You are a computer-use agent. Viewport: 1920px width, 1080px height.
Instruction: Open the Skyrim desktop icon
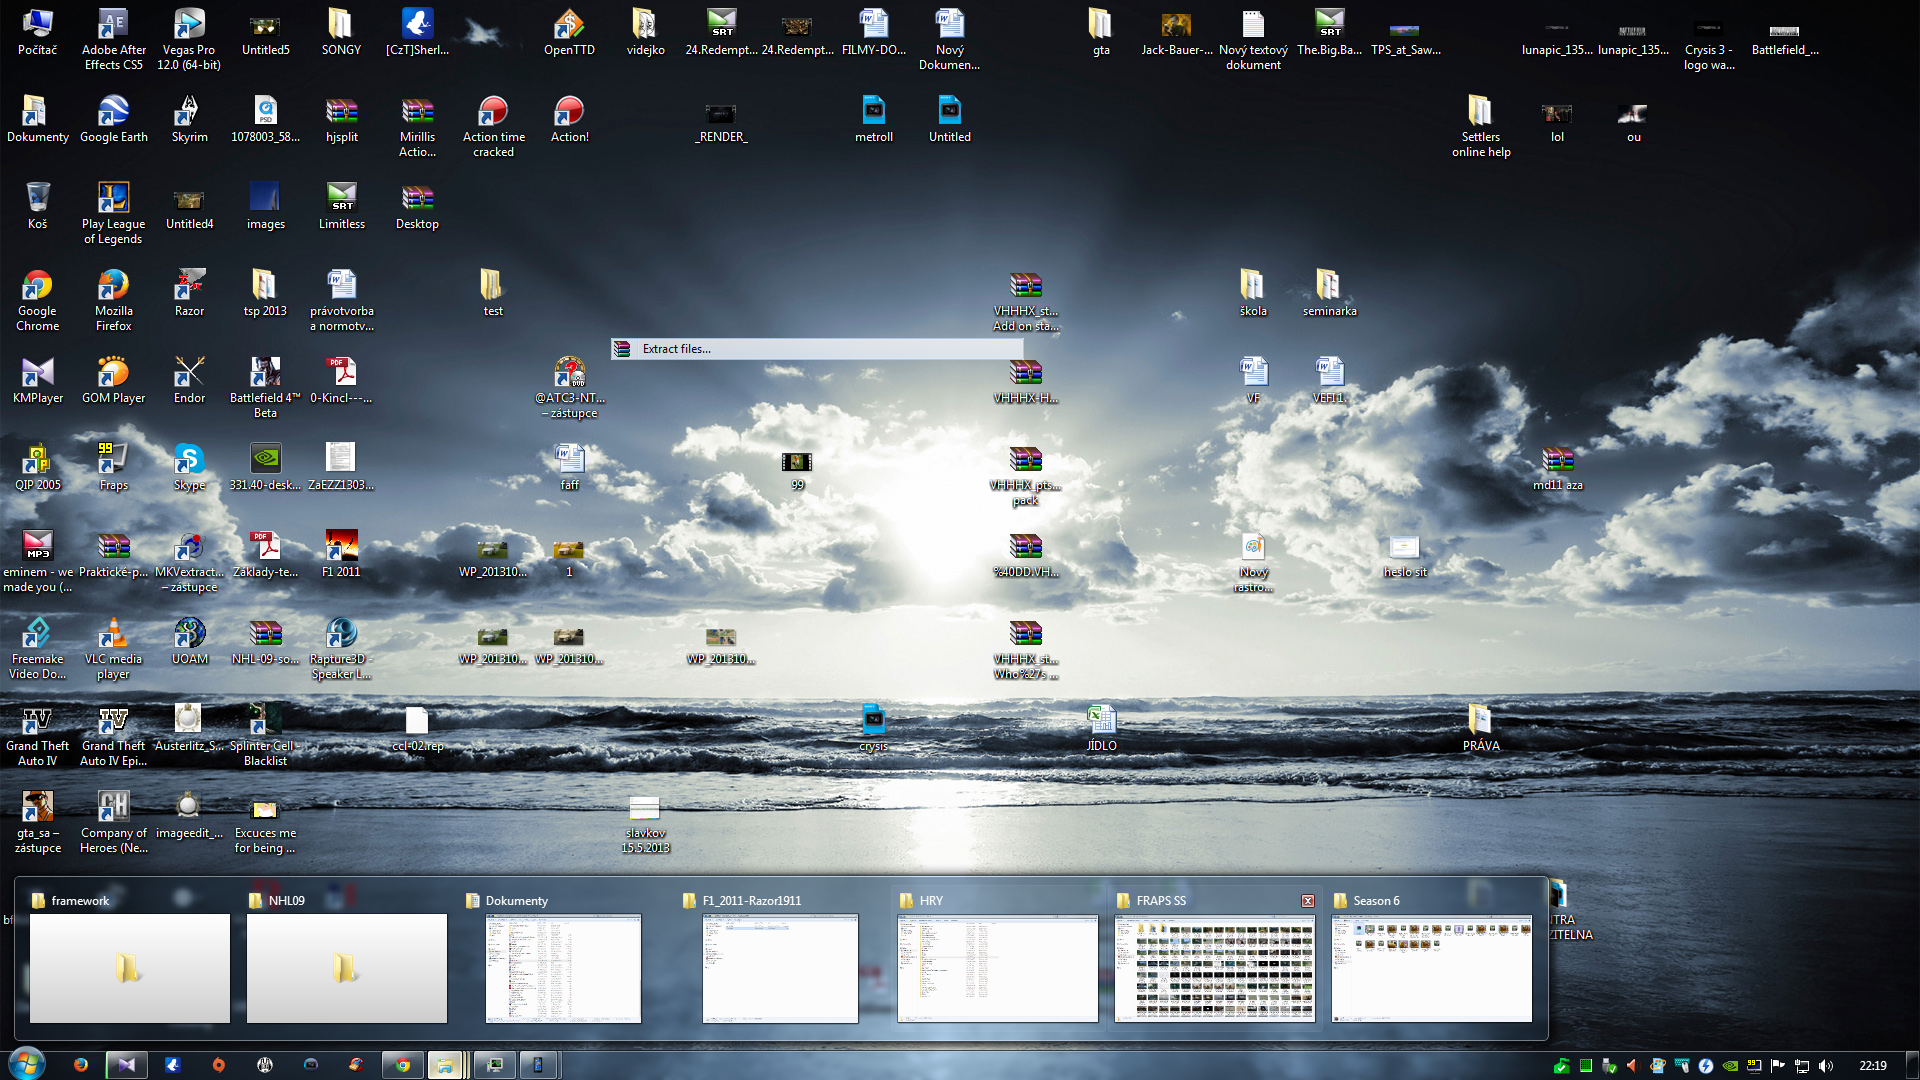(x=189, y=112)
